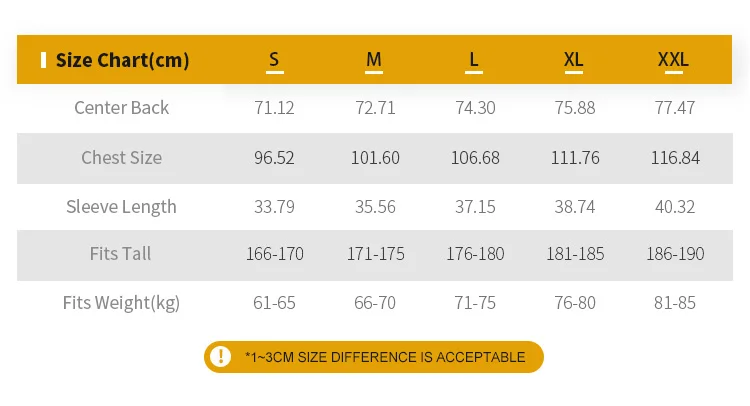Click the Chest Size row label

pos(122,158)
